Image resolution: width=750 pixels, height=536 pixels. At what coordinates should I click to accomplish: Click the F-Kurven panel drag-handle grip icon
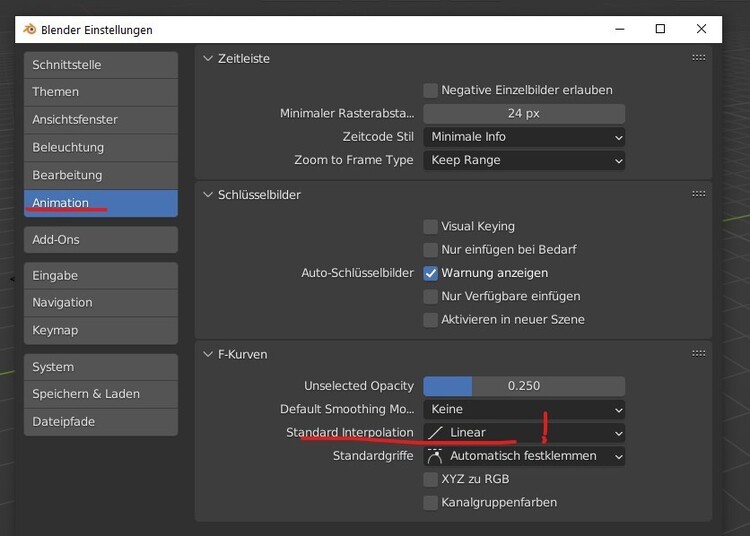coord(699,353)
